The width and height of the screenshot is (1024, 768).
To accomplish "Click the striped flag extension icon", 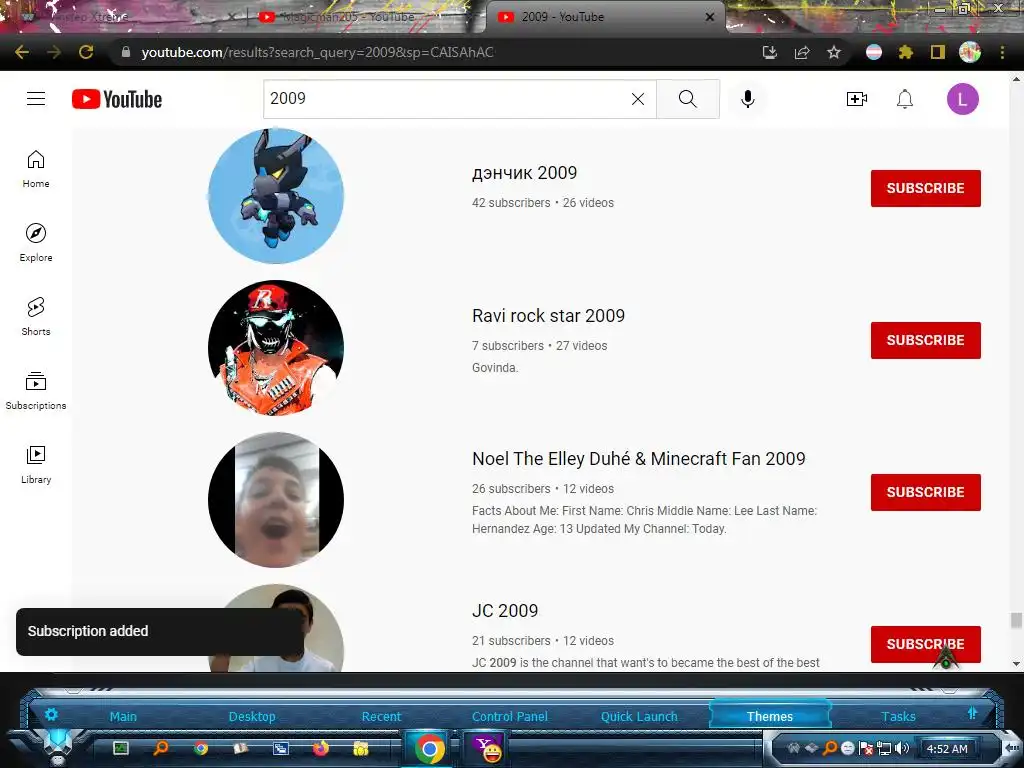I will tap(874, 52).
